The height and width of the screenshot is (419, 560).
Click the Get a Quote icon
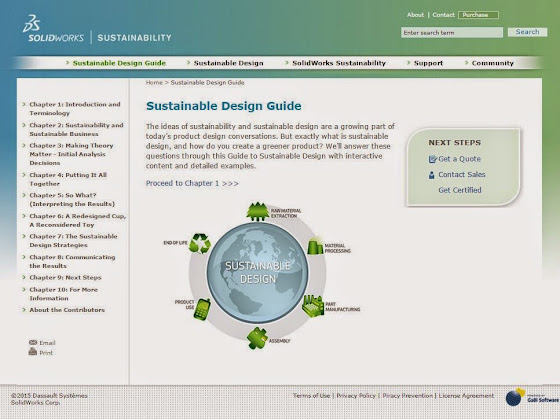tap(432, 159)
